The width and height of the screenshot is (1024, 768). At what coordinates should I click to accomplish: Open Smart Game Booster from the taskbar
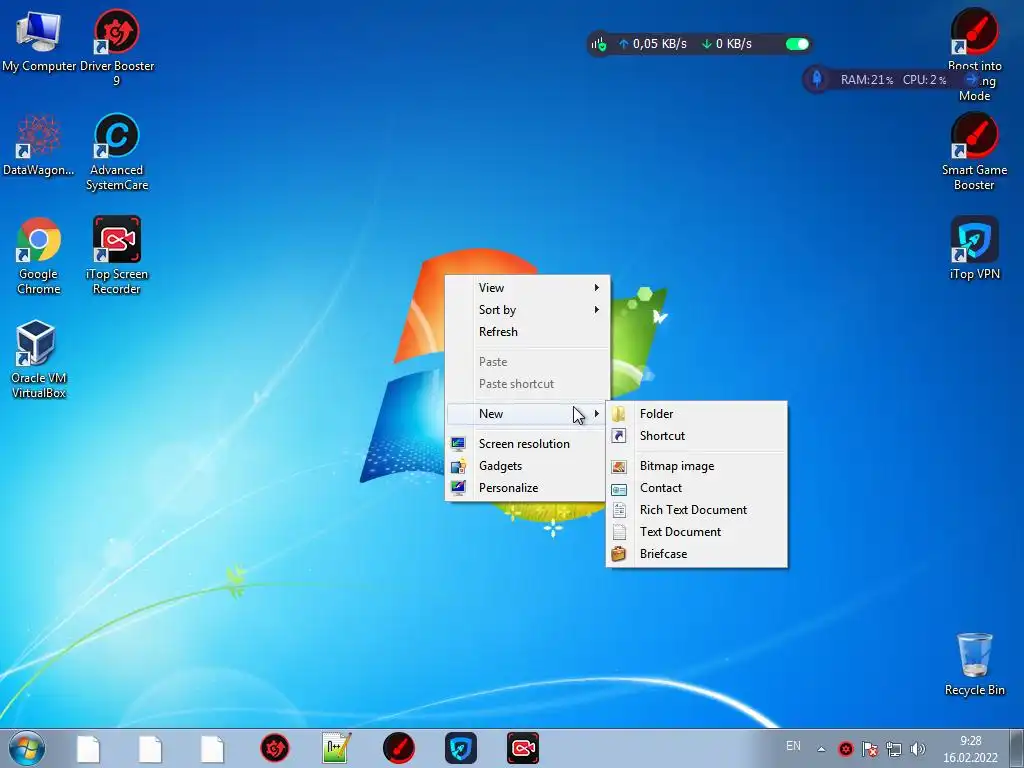coord(398,748)
